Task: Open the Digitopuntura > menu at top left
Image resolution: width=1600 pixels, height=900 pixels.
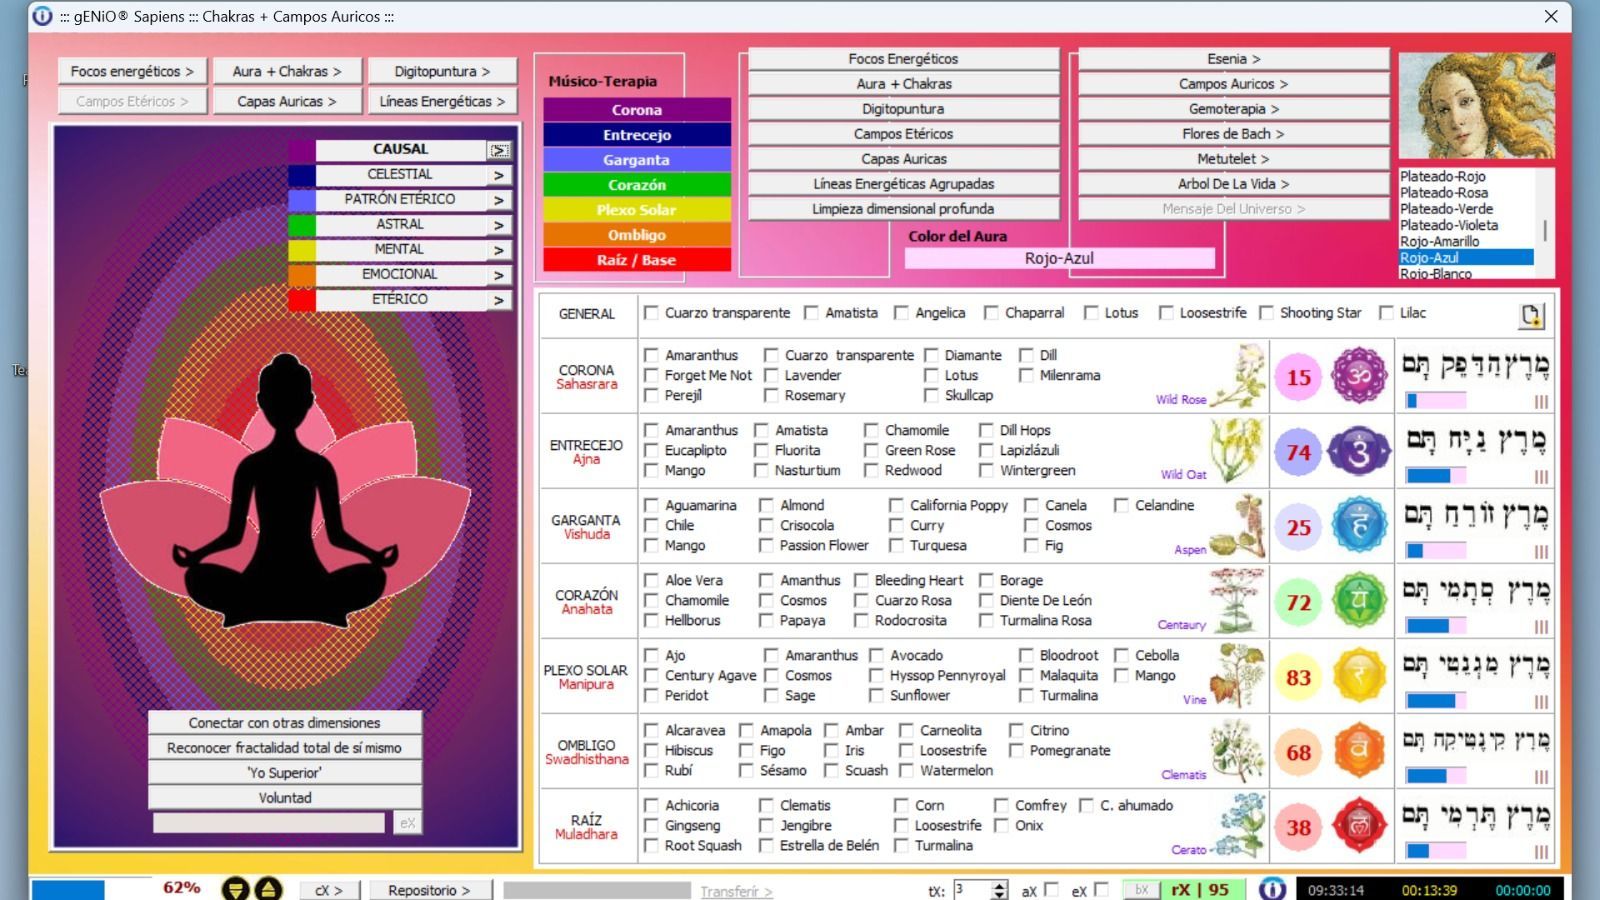Action: point(442,71)
